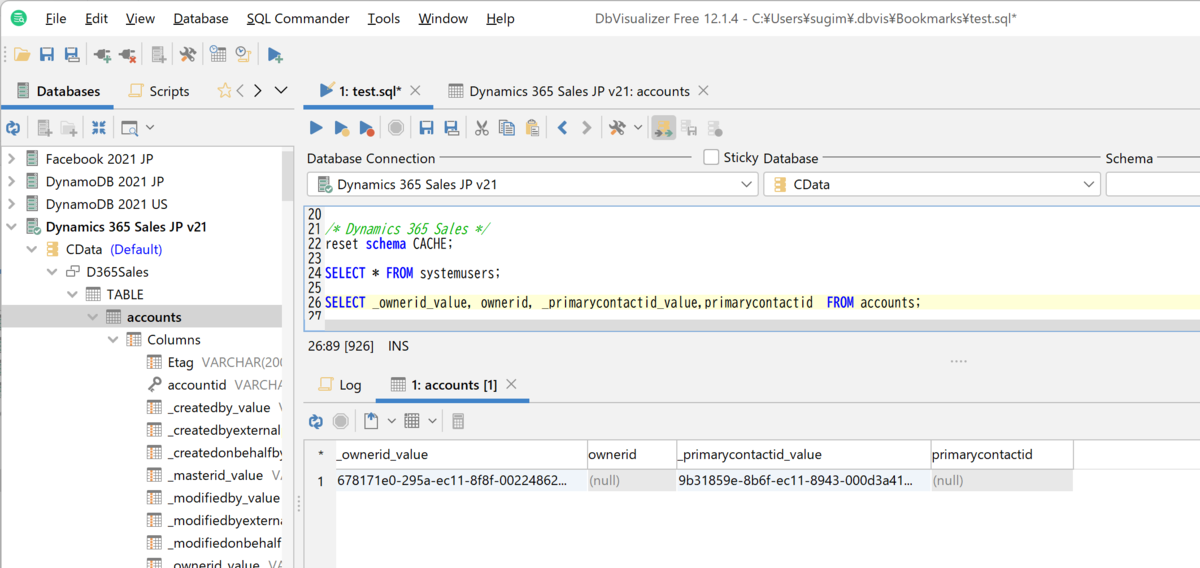Switch to the Scripts tab

159,91
